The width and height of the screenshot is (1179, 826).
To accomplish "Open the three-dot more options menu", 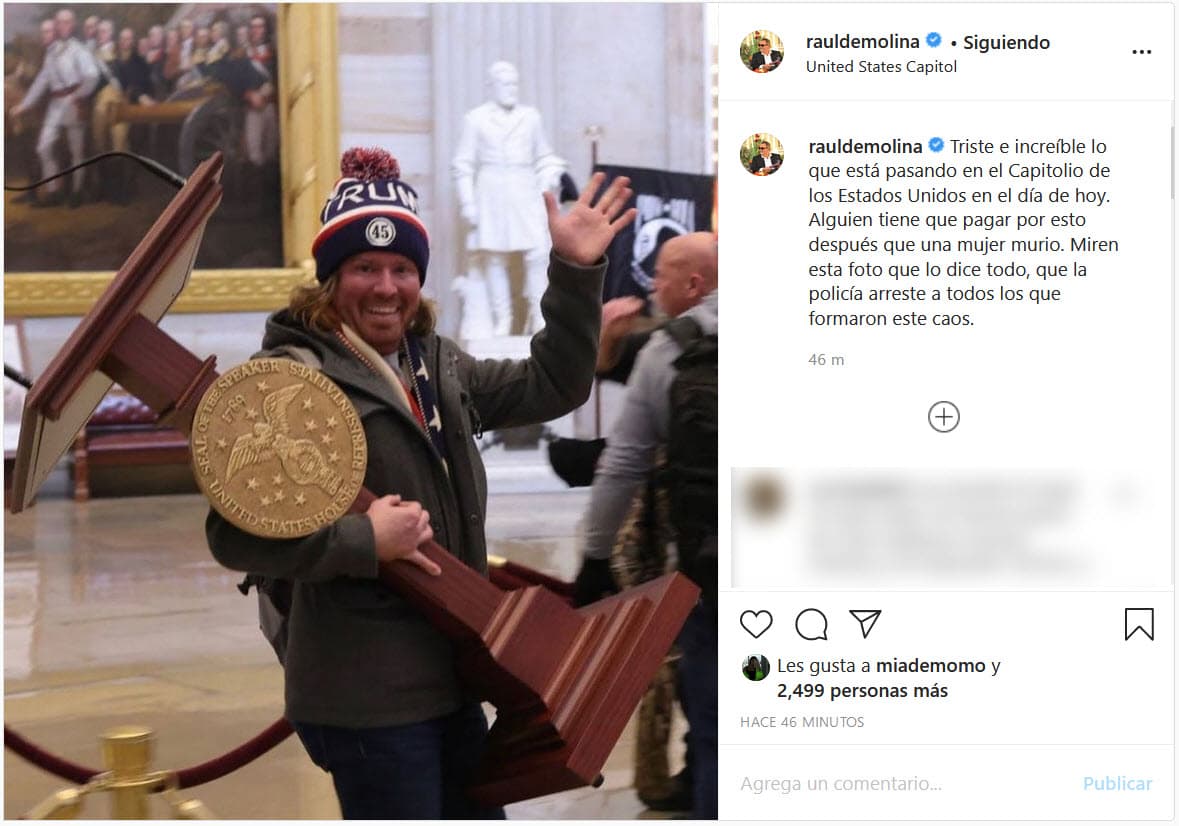I will (1141, 52).
